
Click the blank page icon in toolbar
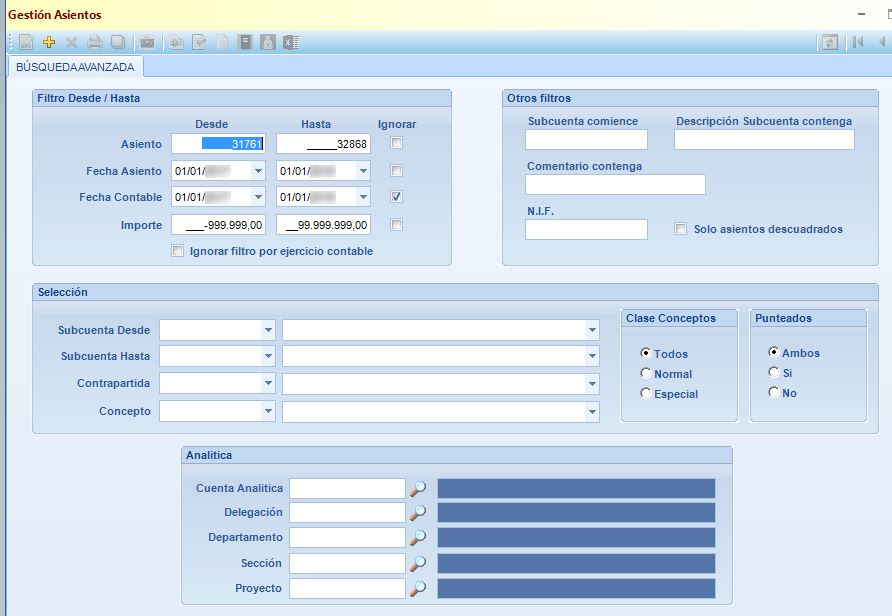[x=222, y=42]
